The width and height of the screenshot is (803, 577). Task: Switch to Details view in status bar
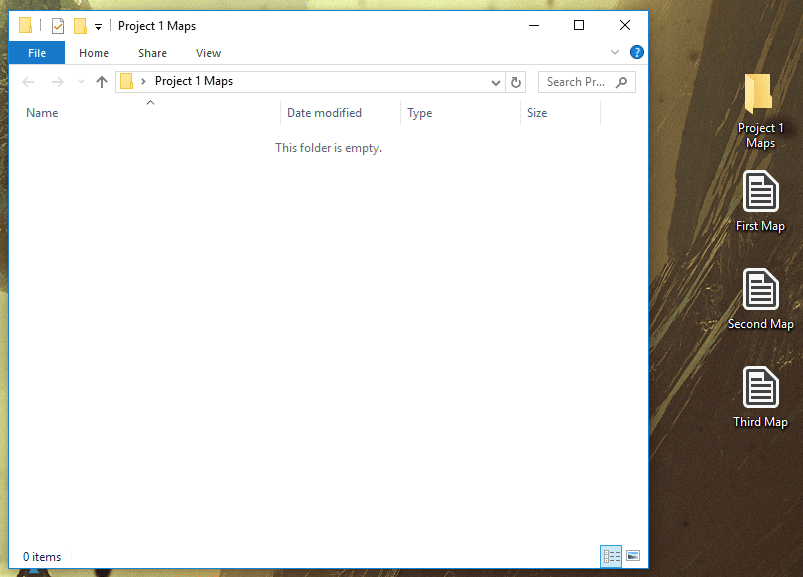(x=611, y=556)
